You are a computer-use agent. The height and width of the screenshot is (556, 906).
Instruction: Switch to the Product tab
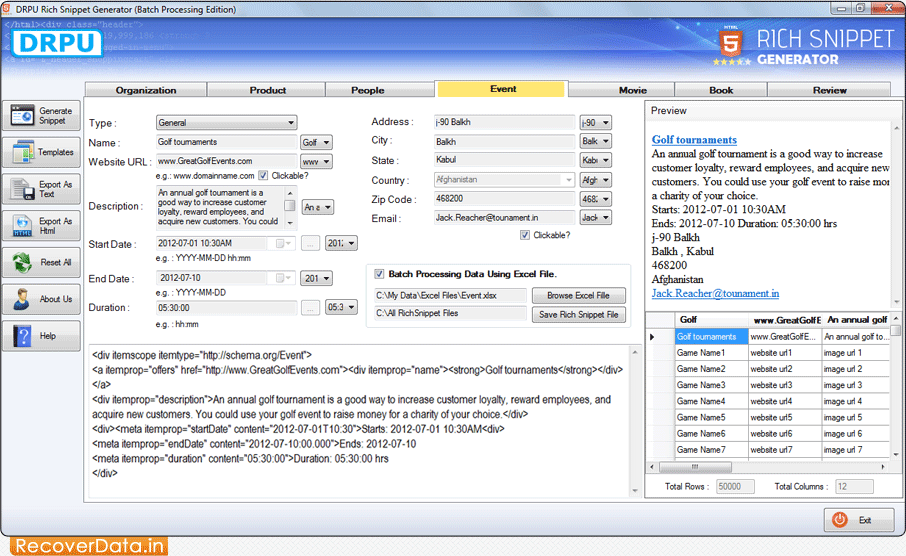click(267, 90)
